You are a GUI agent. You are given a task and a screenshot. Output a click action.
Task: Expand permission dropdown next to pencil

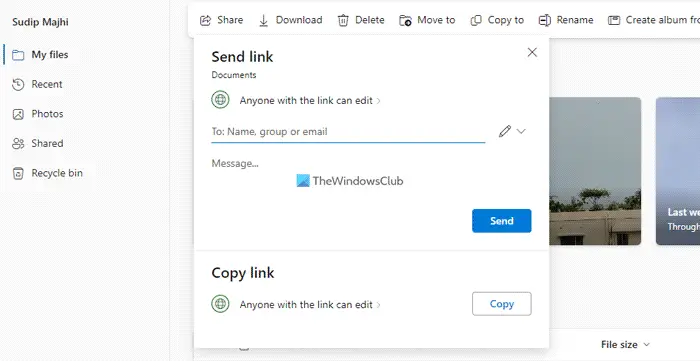click(521, 131)
